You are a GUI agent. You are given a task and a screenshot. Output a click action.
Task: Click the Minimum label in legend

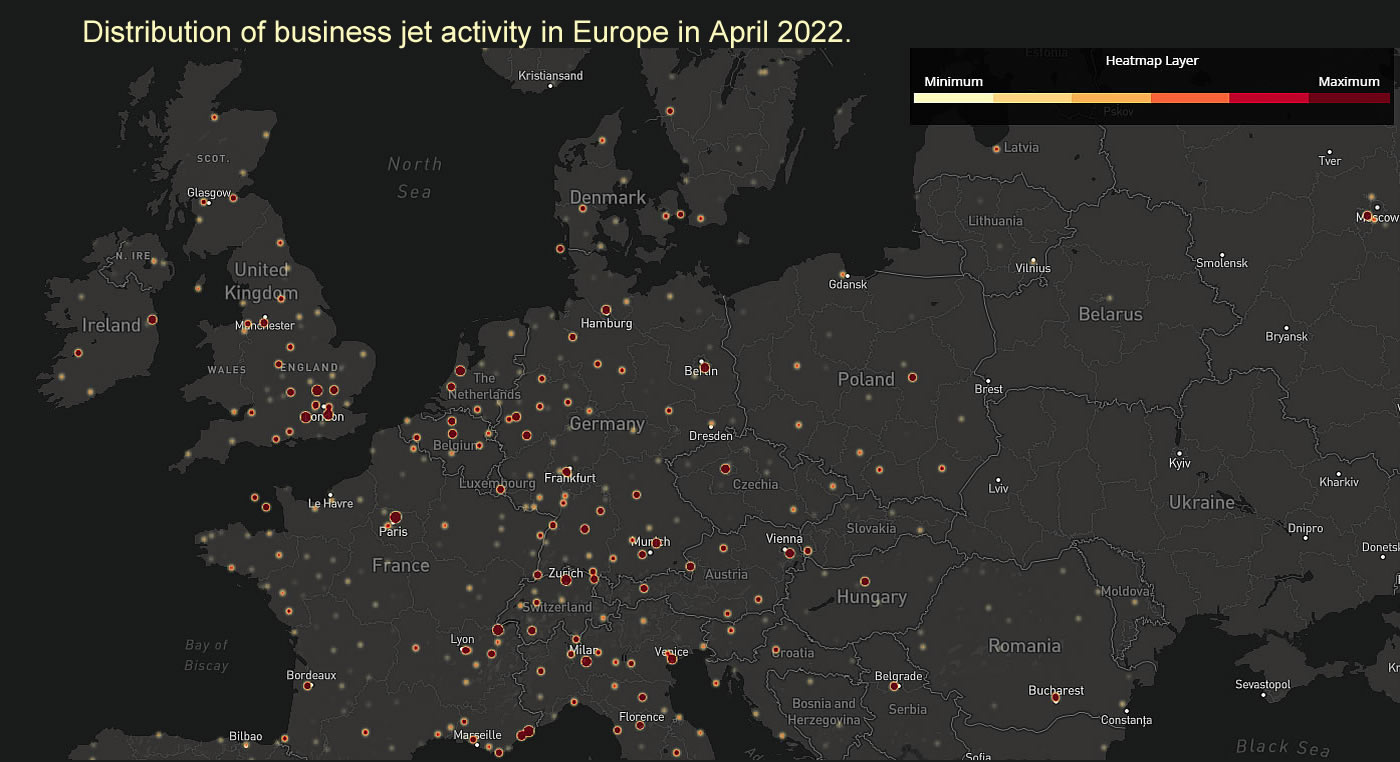(953, 82)
